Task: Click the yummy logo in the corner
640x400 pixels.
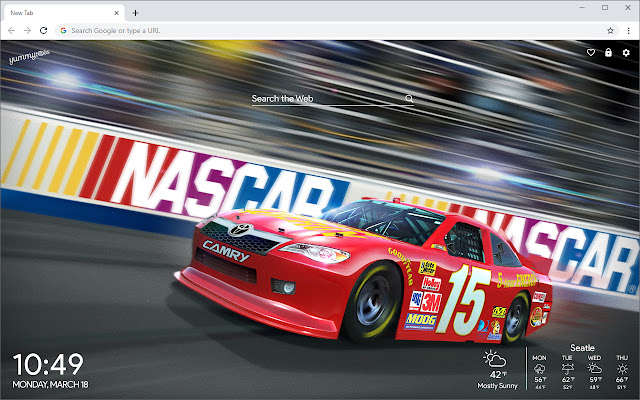Action: tap(29, 57)
